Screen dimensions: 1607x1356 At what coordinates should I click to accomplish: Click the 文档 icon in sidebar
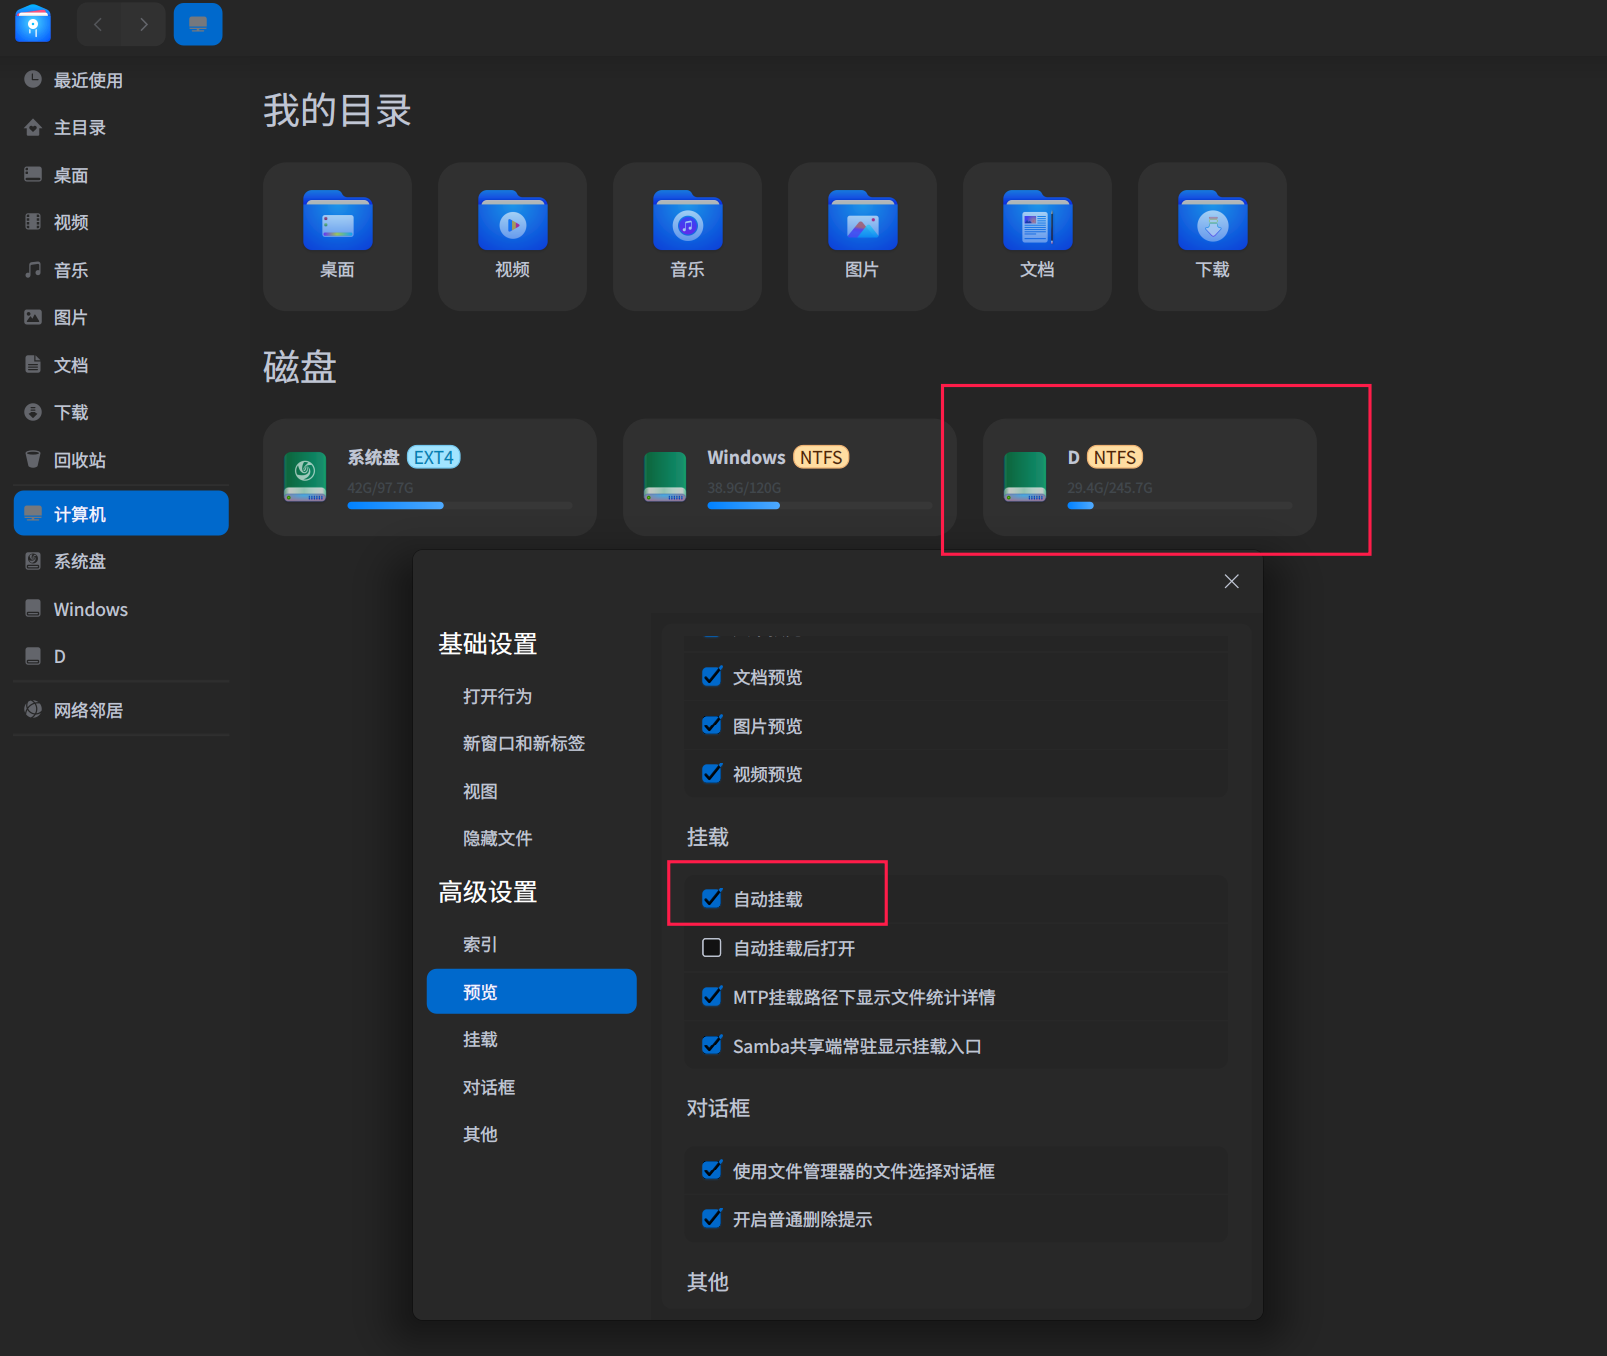click(33, 364)
